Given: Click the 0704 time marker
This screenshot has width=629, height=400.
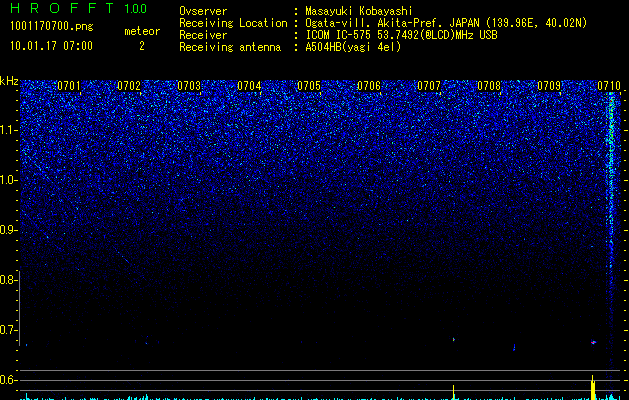Looking at the screenshot, I should pos(249,86).
